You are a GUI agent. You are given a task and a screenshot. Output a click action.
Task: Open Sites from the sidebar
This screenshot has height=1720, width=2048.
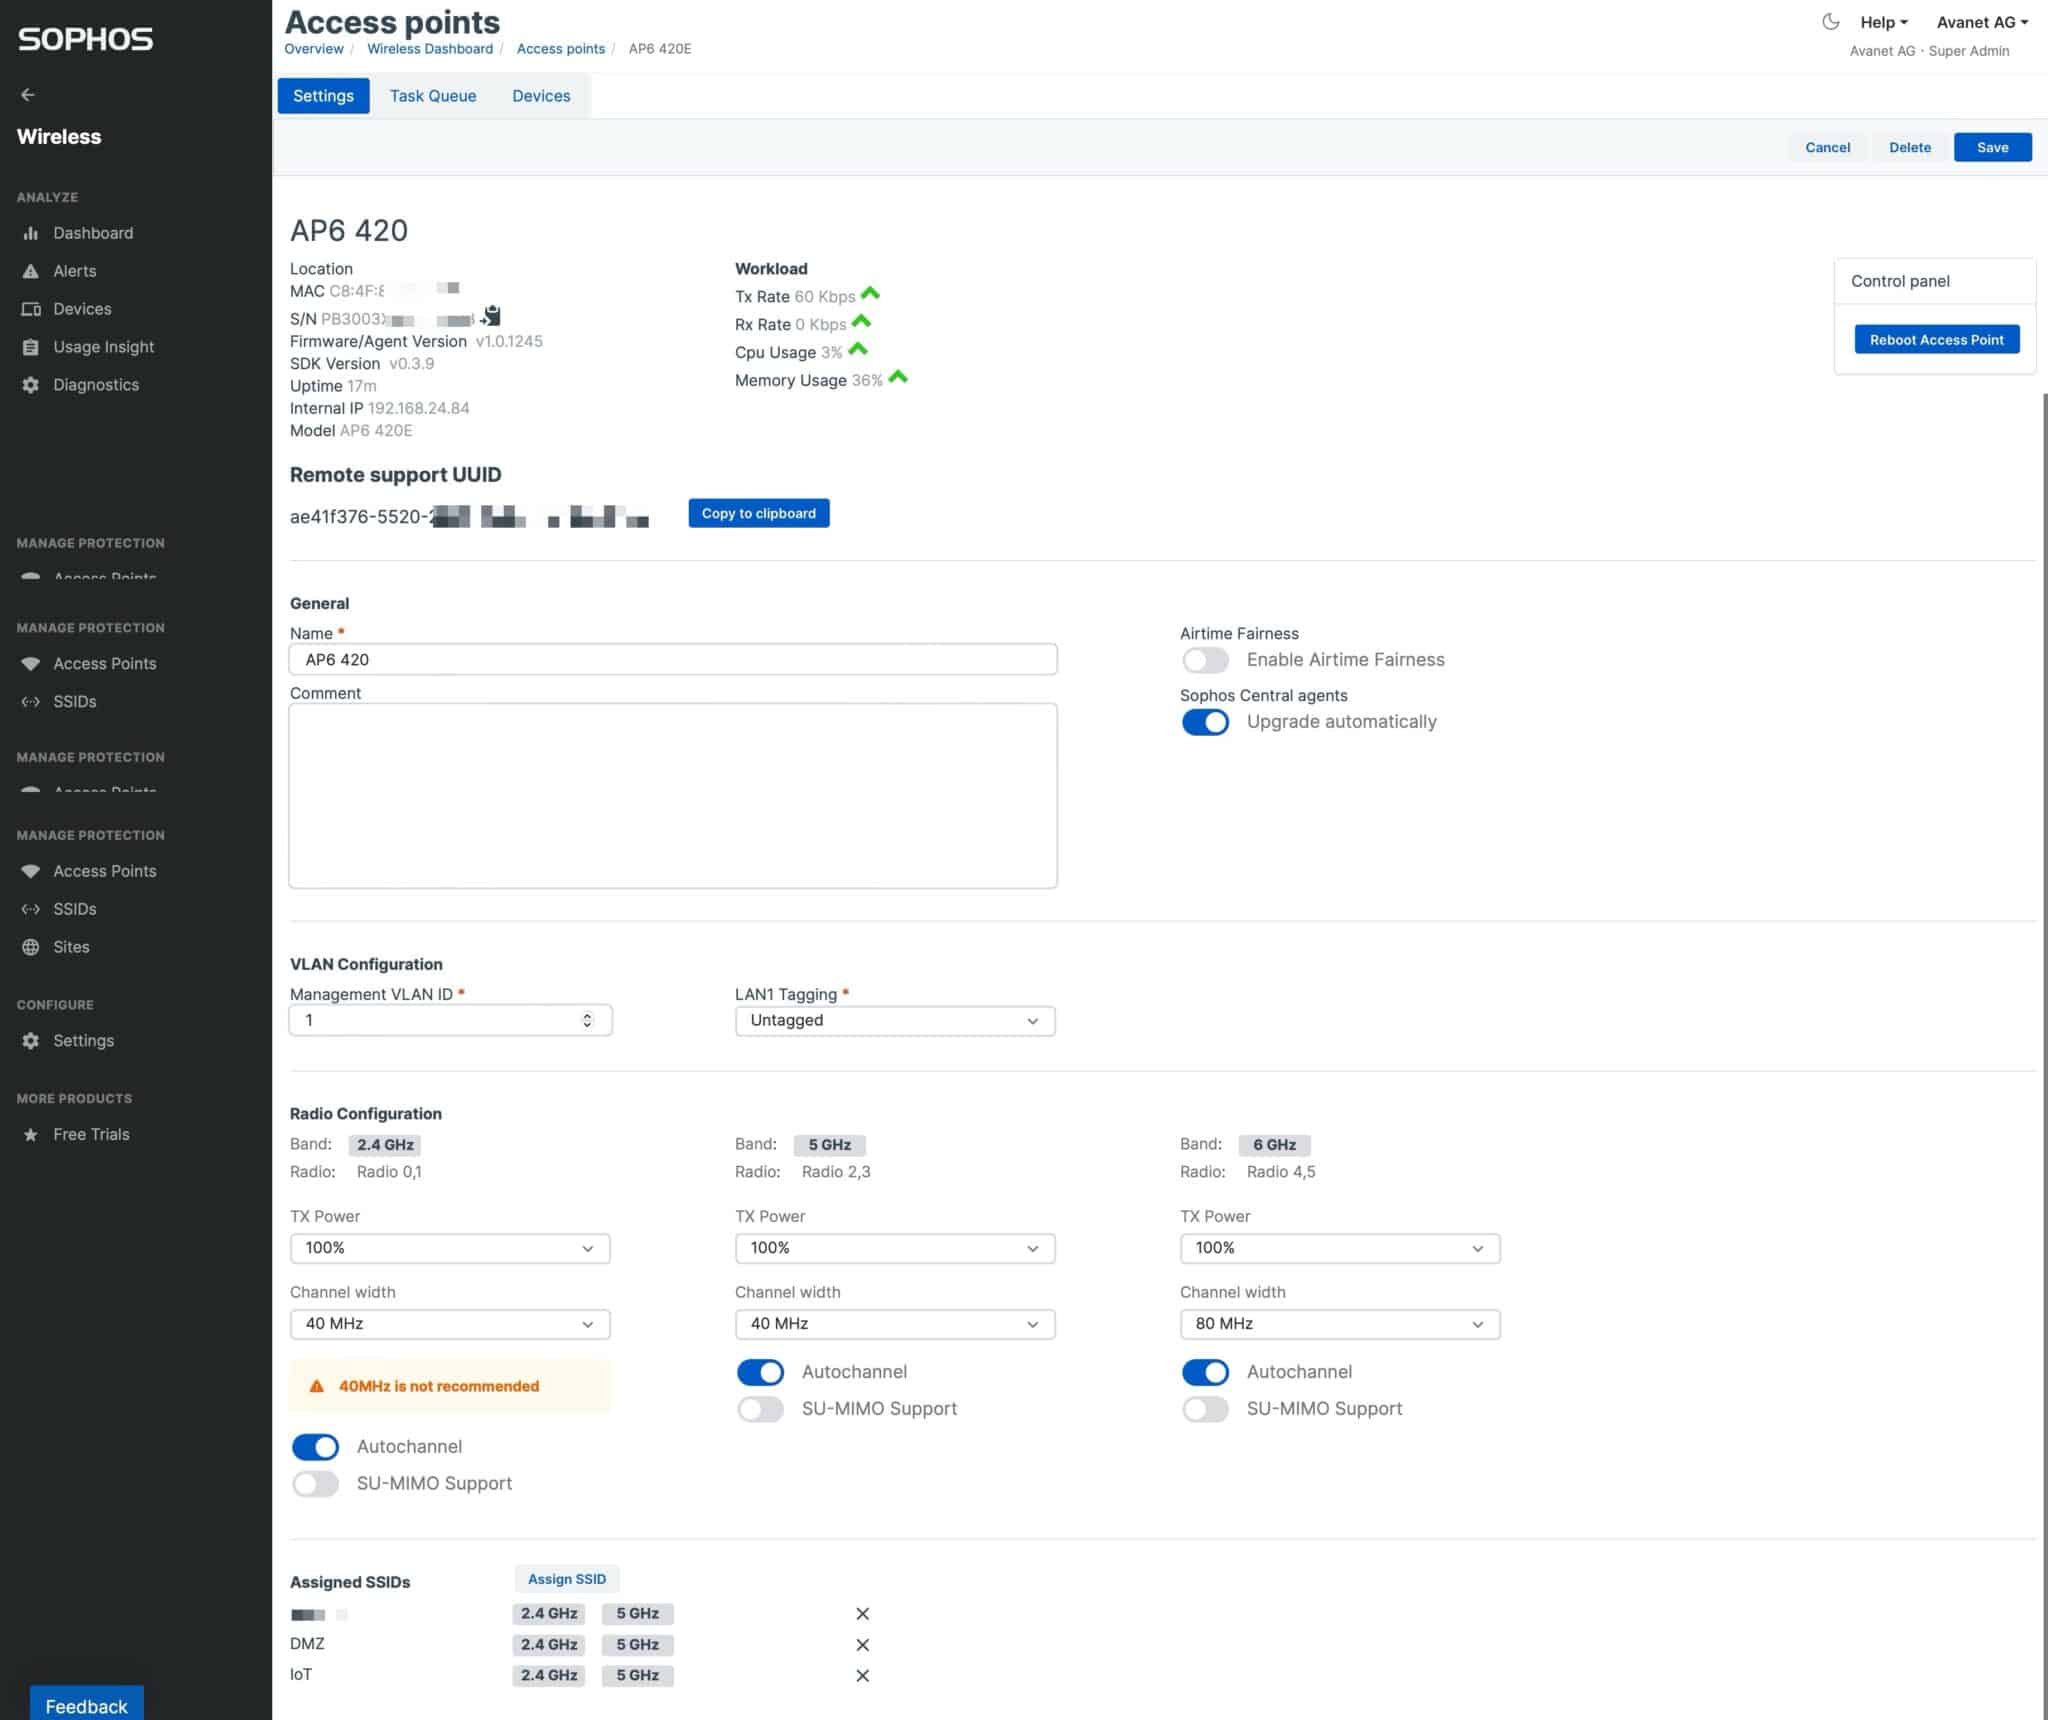70,946
